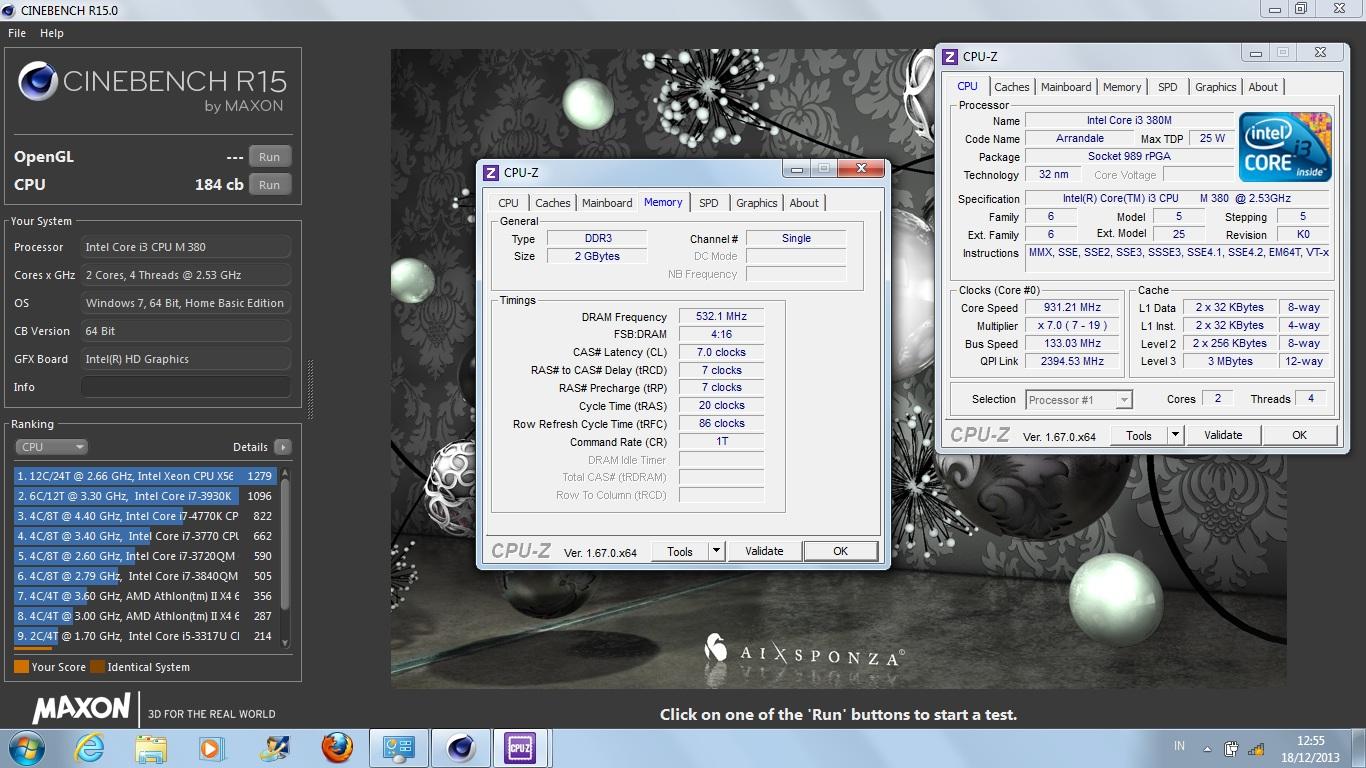This screenshot has height=768, width=1366.
Task: Open the control panel taskbar icon
Action: (x=399, y=748)
